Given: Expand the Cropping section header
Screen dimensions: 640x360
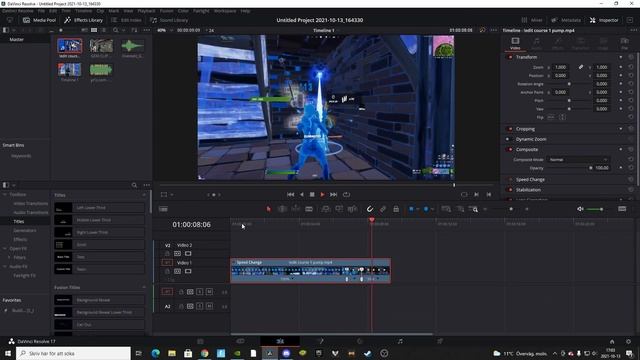Looking at the screenshot, I should coord(525,129).
